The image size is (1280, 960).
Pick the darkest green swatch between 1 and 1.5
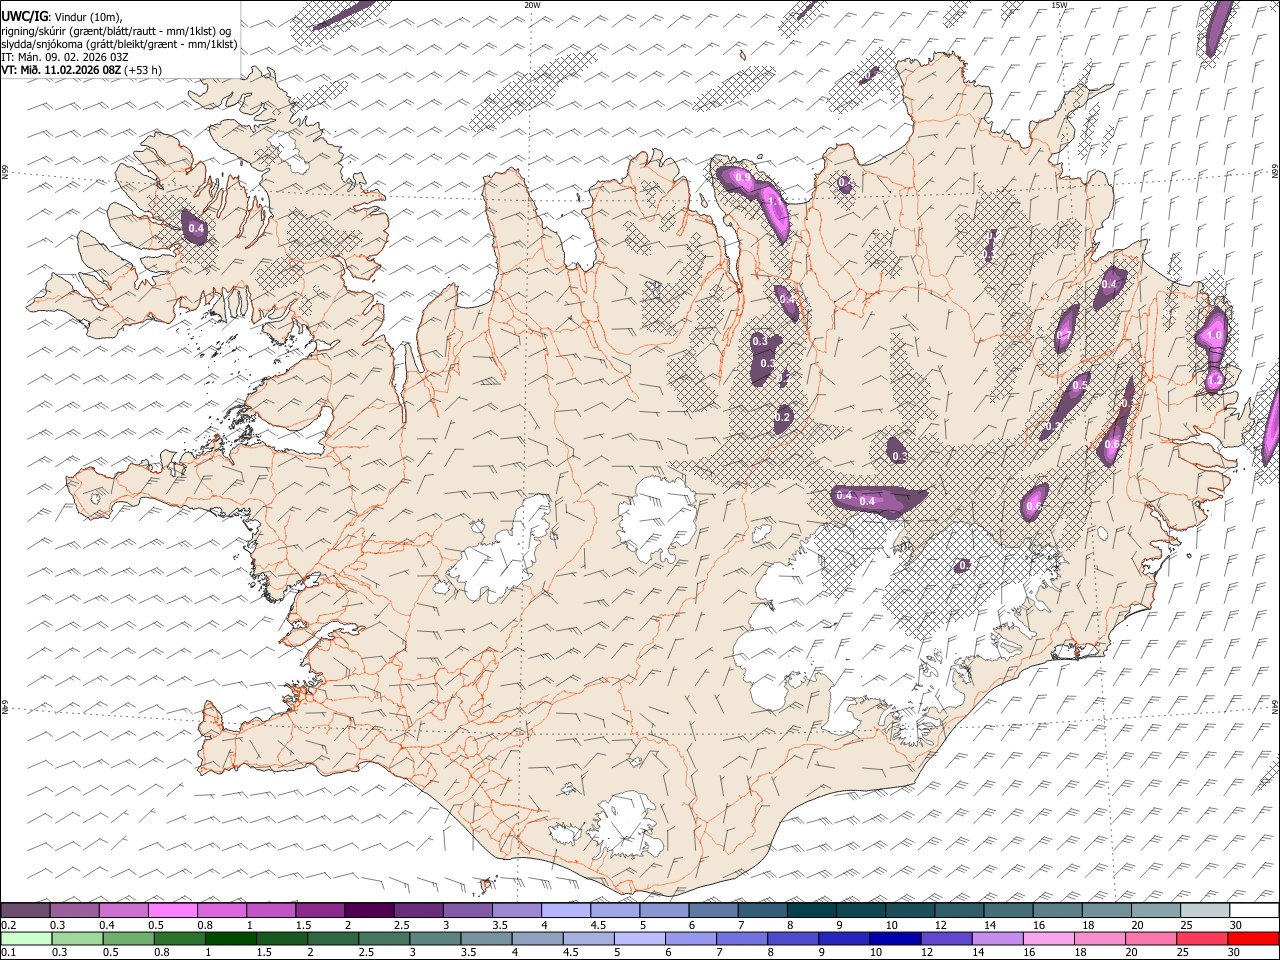(230, 938)
